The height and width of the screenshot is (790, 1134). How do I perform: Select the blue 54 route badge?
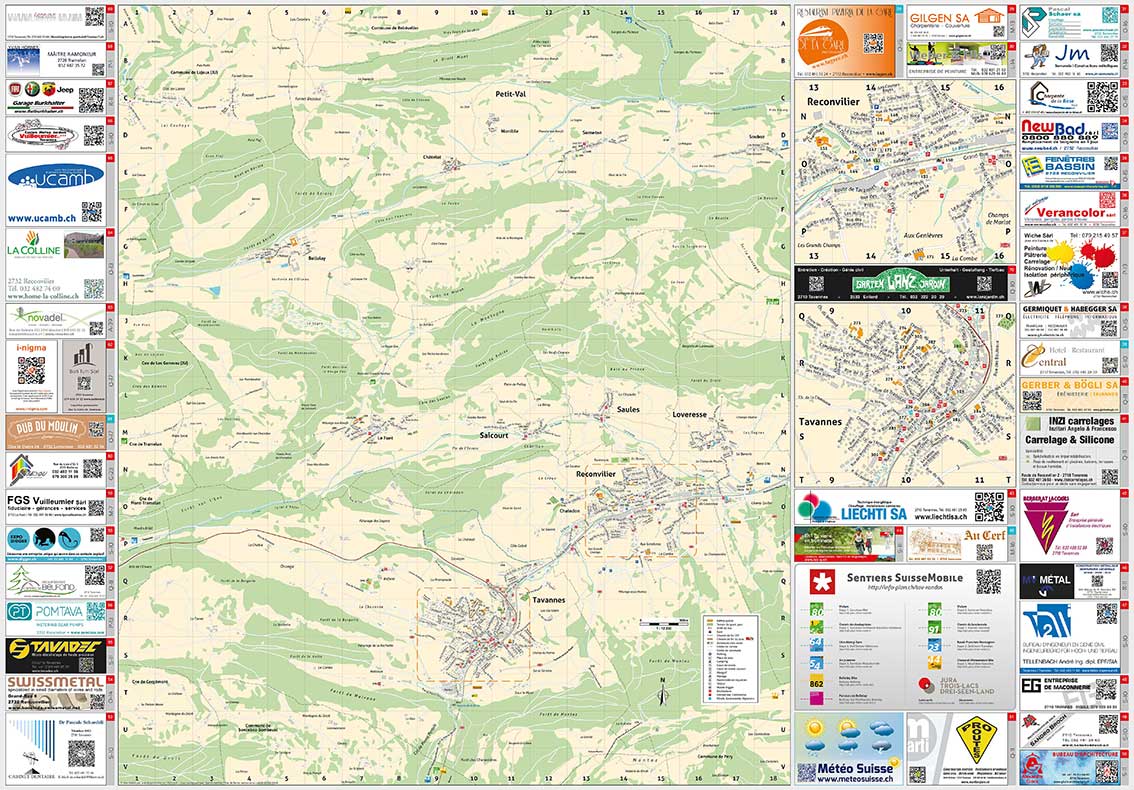coord(817,663)
